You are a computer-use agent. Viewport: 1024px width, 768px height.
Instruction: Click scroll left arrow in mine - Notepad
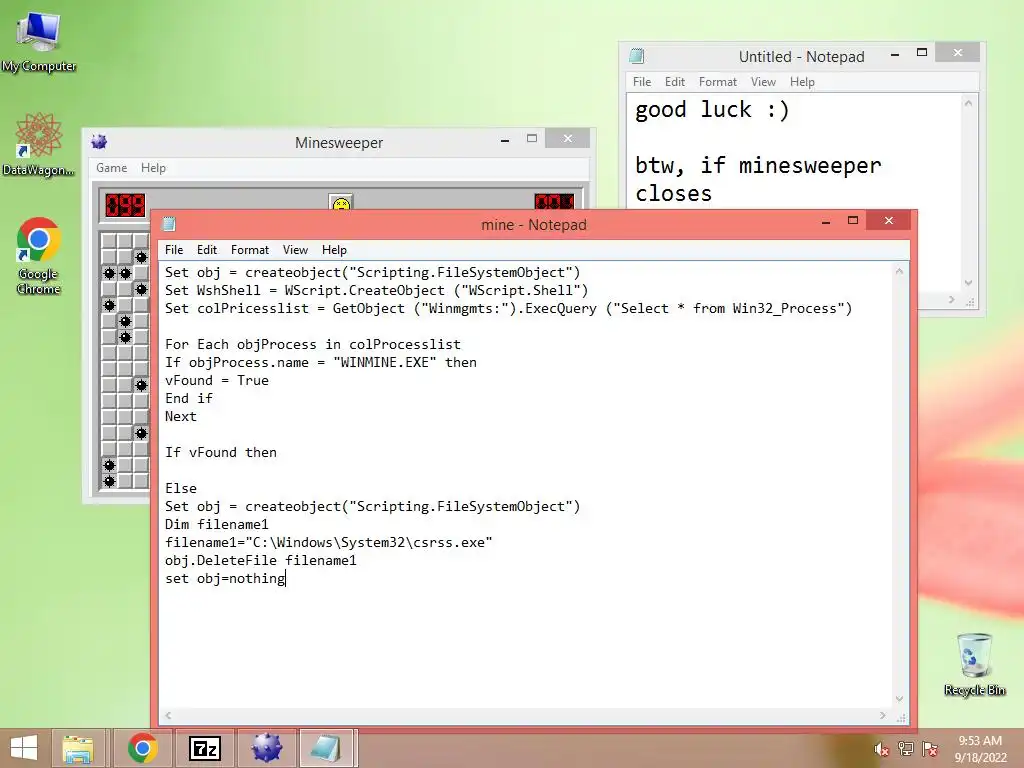click(168, 715)
